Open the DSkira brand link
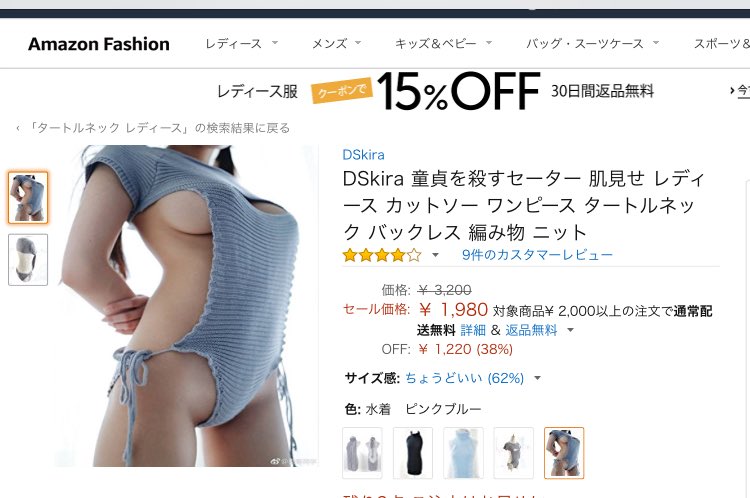Image resolution: width=750 pixels, height=498 pixels. (x=364, y=155)
